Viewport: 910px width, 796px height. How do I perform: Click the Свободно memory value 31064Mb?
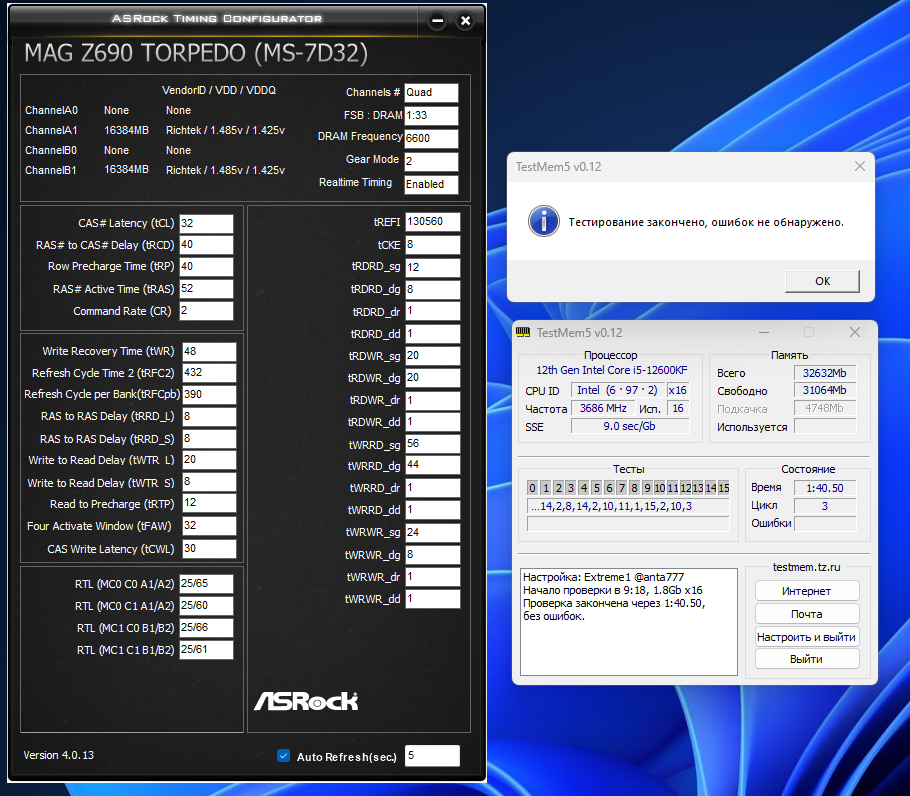click(x=825, y=390)
